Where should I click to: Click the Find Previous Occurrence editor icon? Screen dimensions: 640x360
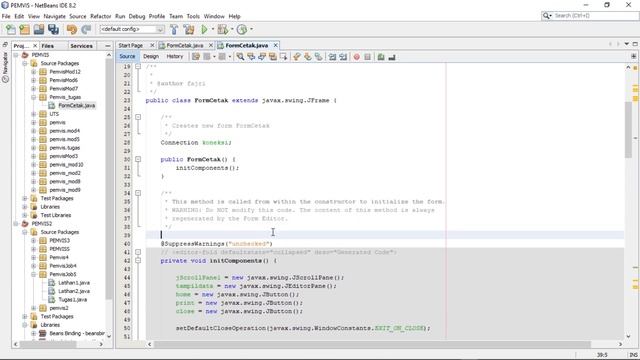[x=251, y=57]
